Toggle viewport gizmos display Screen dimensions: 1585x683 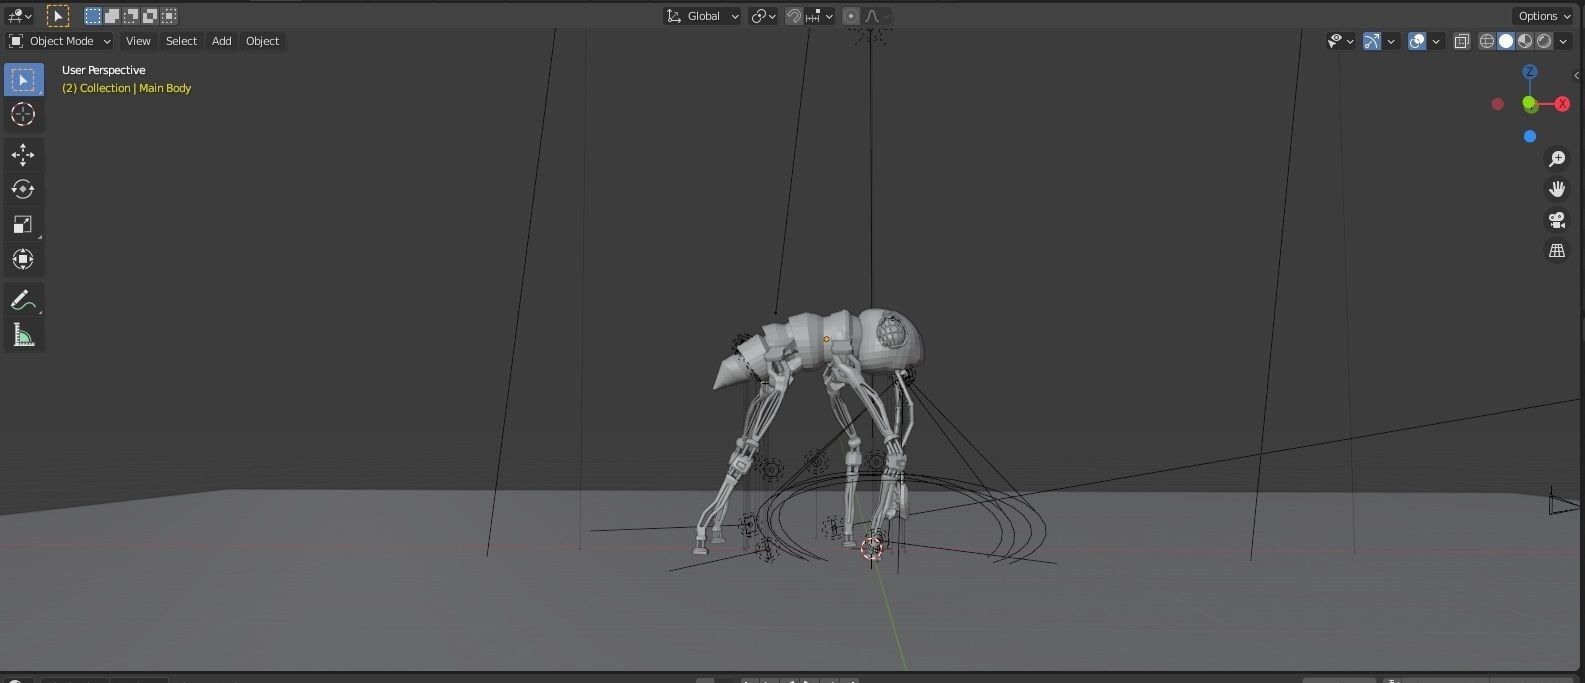click(1372, 41)
